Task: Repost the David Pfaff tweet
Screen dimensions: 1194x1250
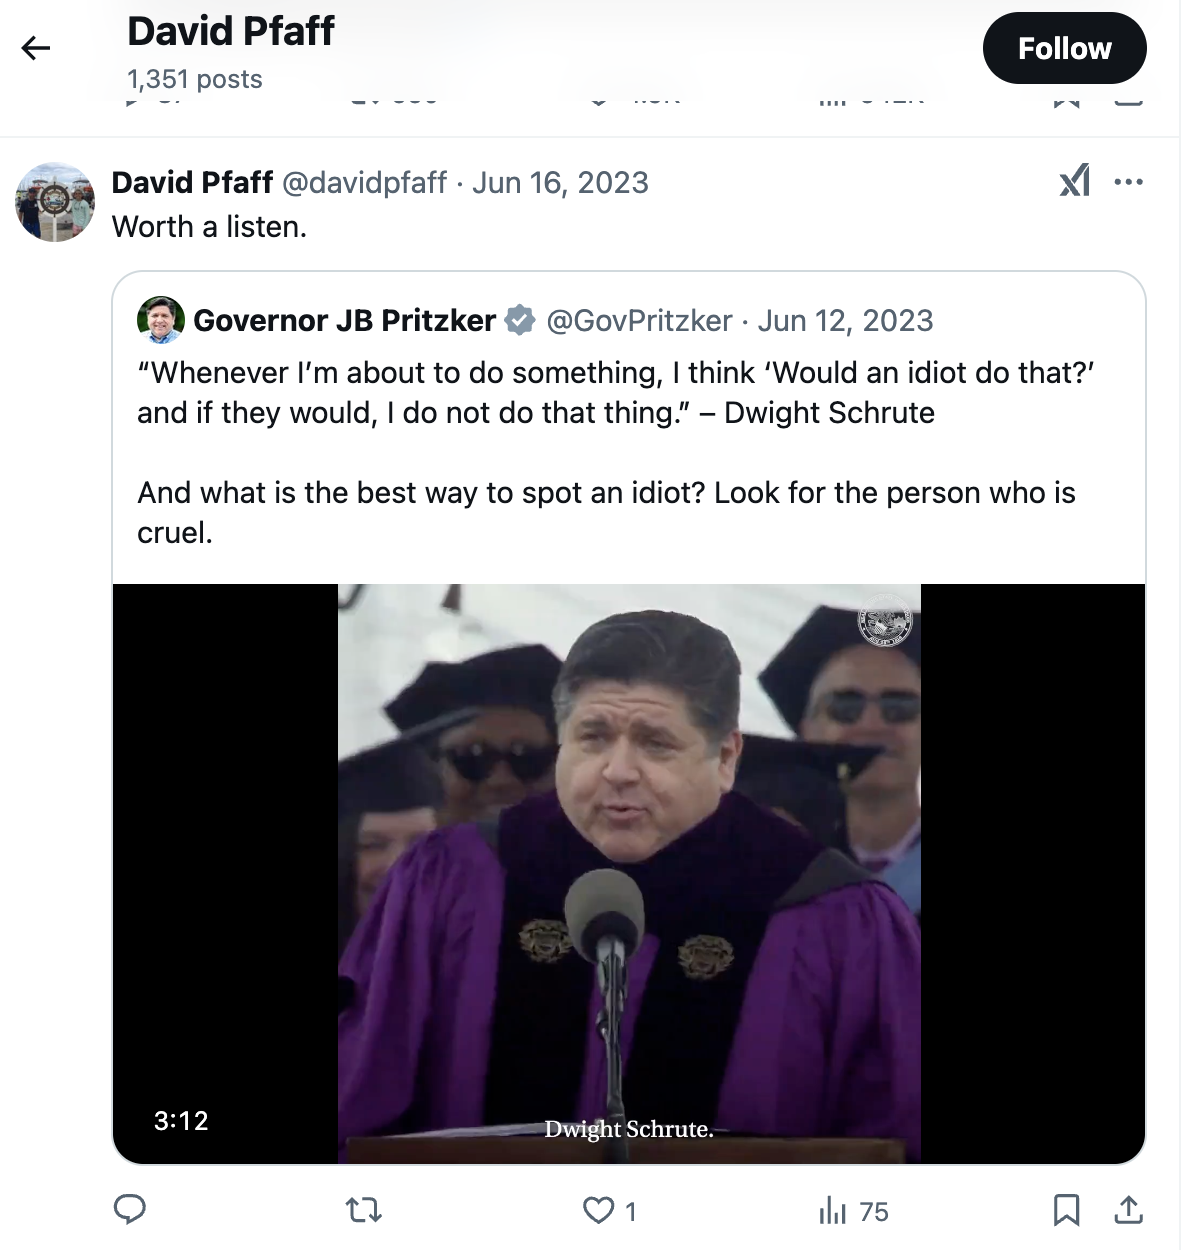Action: [x=363, y=1211]
